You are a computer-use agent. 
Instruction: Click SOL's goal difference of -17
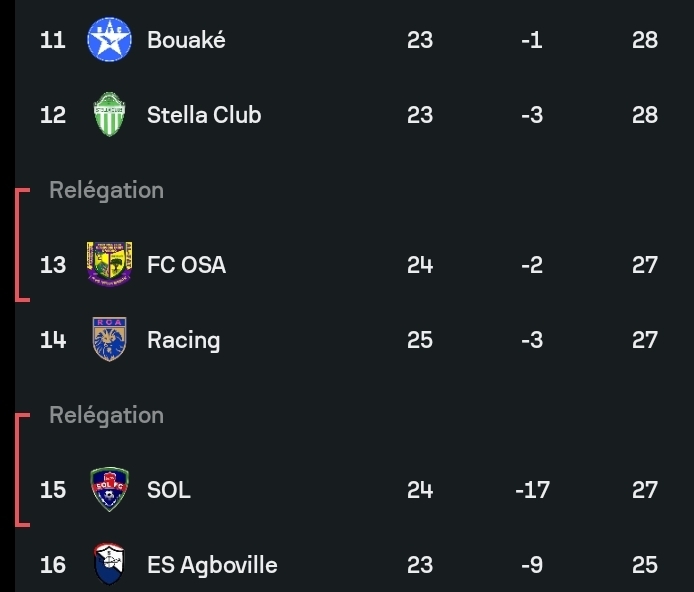[x=531, y=490]
